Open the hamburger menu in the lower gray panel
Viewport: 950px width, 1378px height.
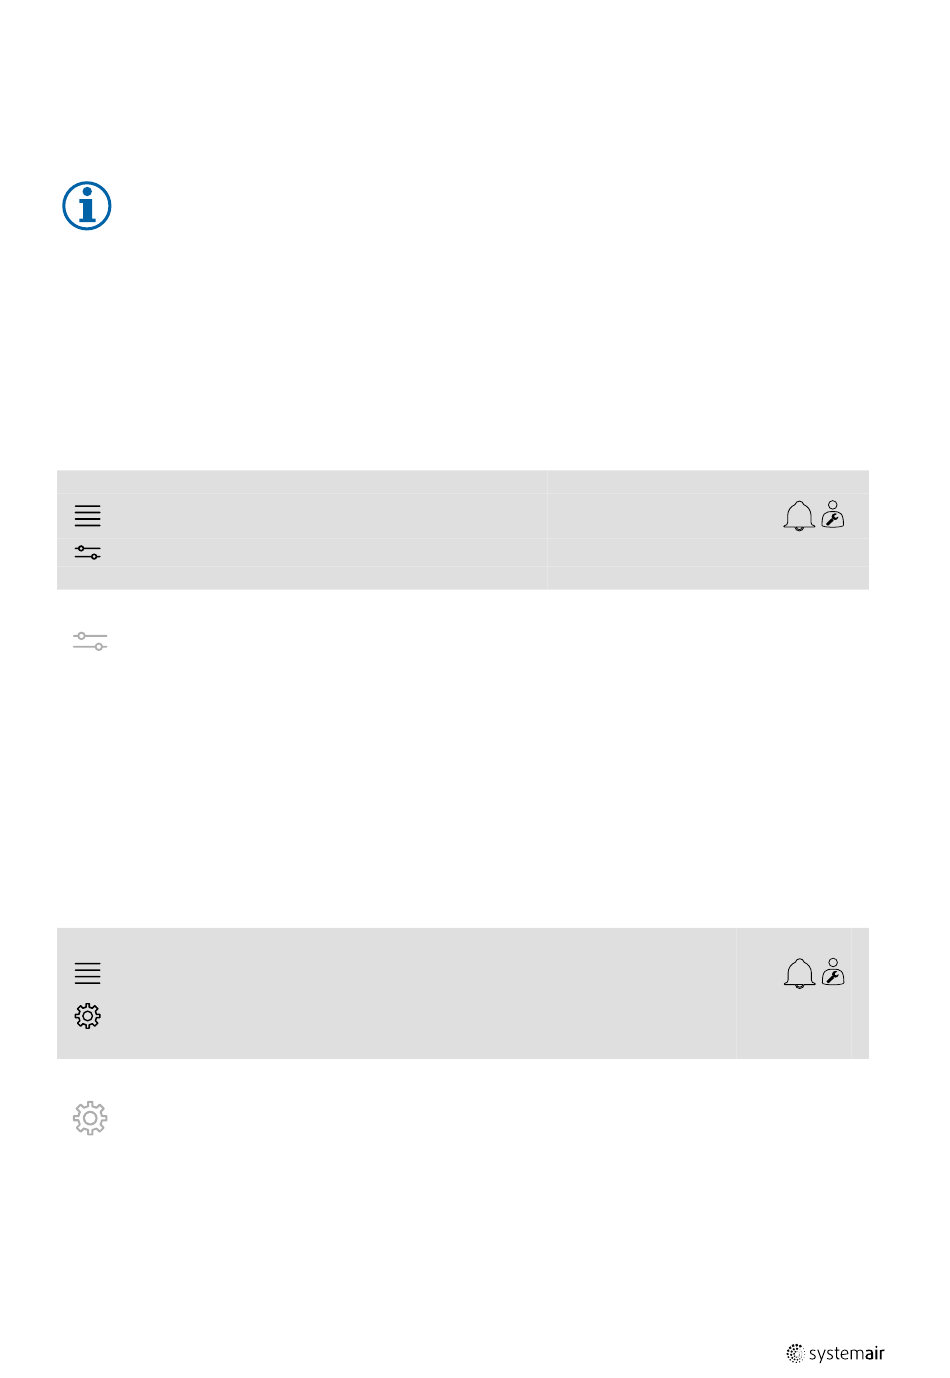(88, 973)
